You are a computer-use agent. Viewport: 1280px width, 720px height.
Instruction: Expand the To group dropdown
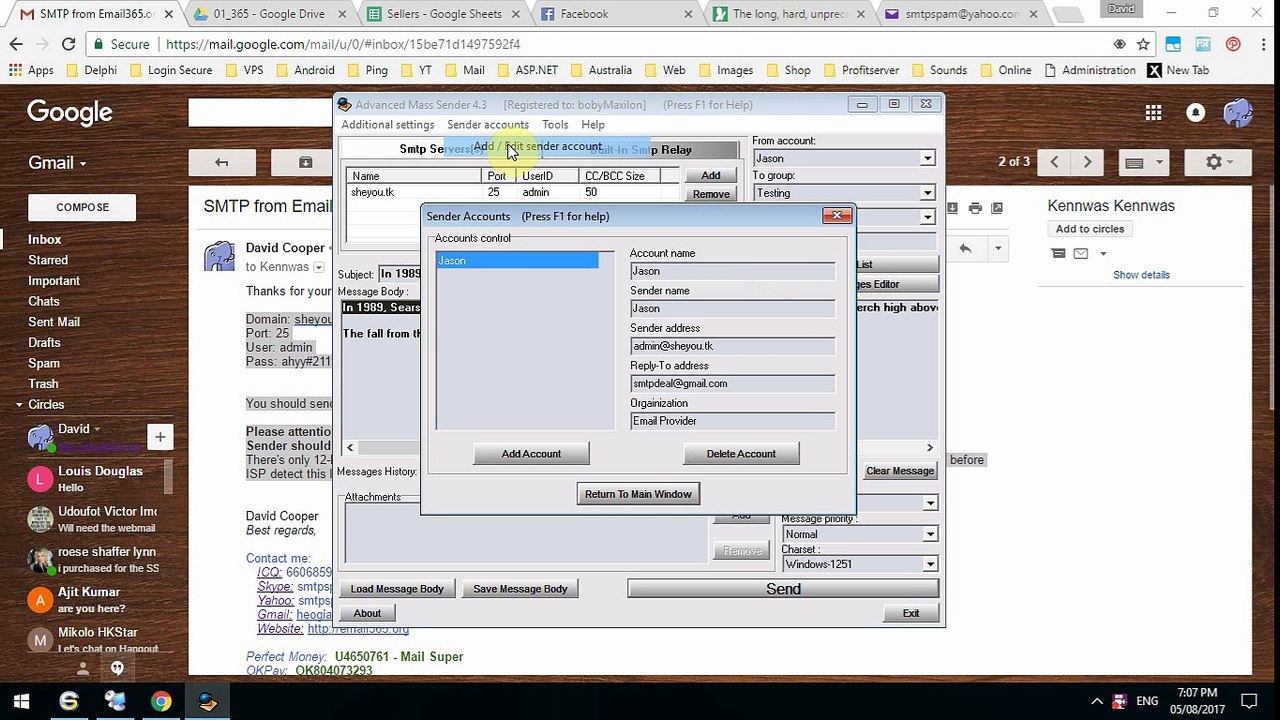(x=927, y=193)
